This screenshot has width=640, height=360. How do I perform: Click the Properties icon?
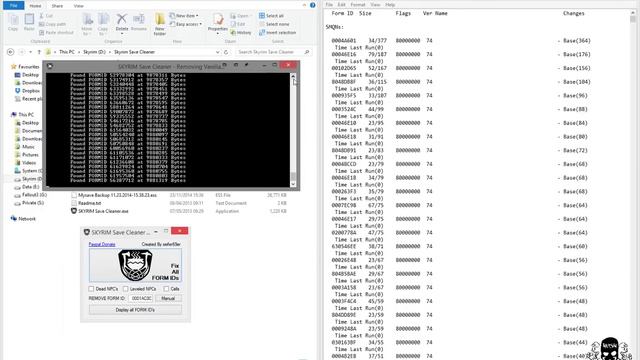(218, 19)
